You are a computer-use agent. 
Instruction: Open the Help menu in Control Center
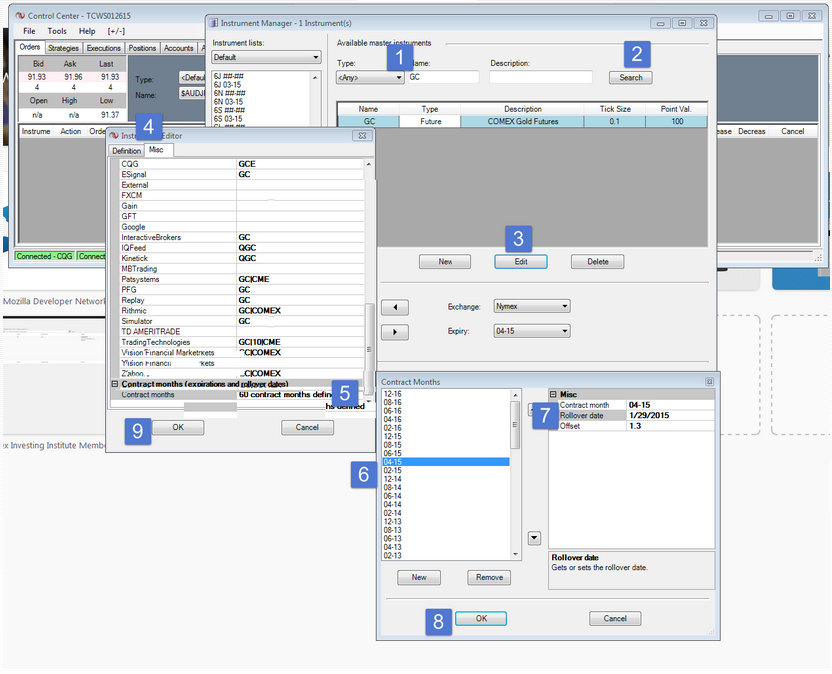(87, 31)
